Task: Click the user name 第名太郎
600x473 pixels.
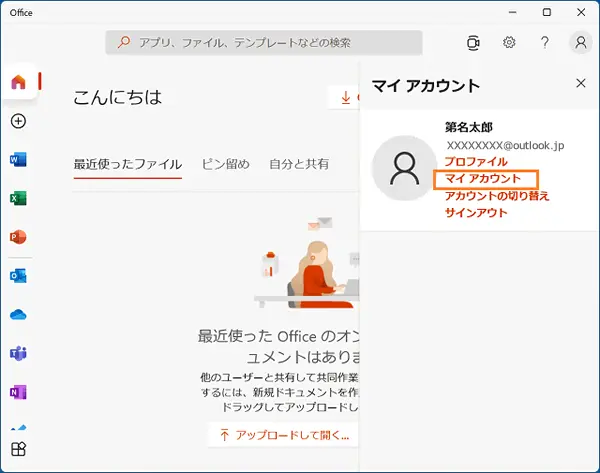Action: 468,127
